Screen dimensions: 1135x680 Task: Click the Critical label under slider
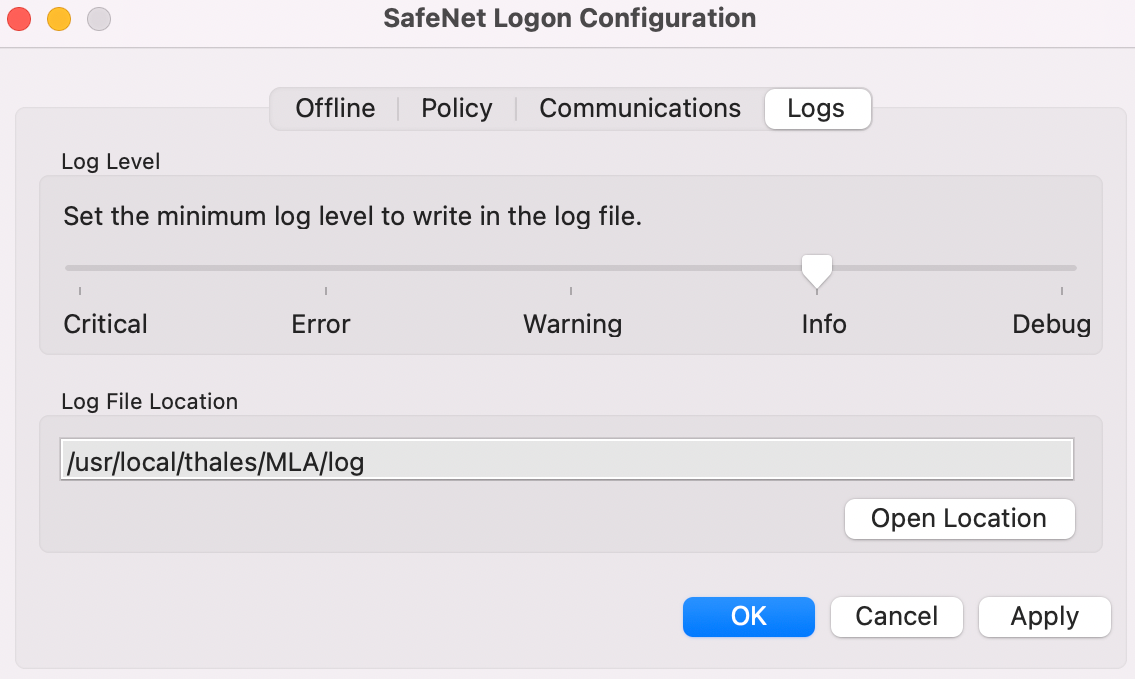click(106, 325)
